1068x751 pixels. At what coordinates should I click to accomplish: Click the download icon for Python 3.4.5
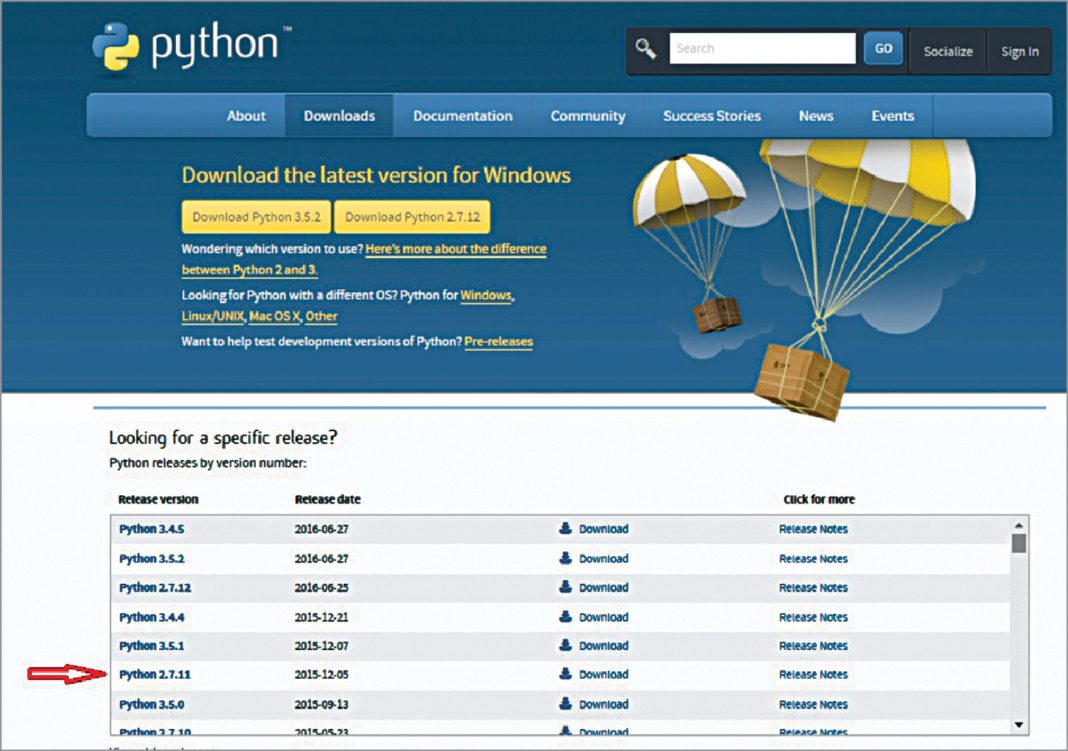click(566, 529)
